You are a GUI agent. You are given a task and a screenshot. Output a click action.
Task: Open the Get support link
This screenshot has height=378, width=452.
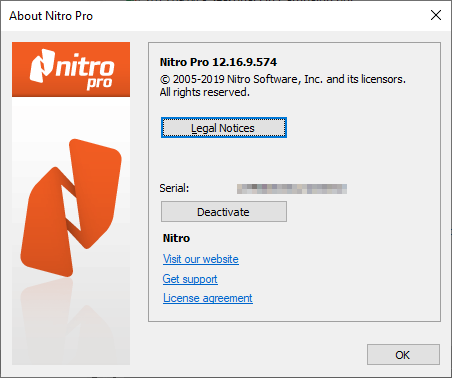[x=190, y=279]
